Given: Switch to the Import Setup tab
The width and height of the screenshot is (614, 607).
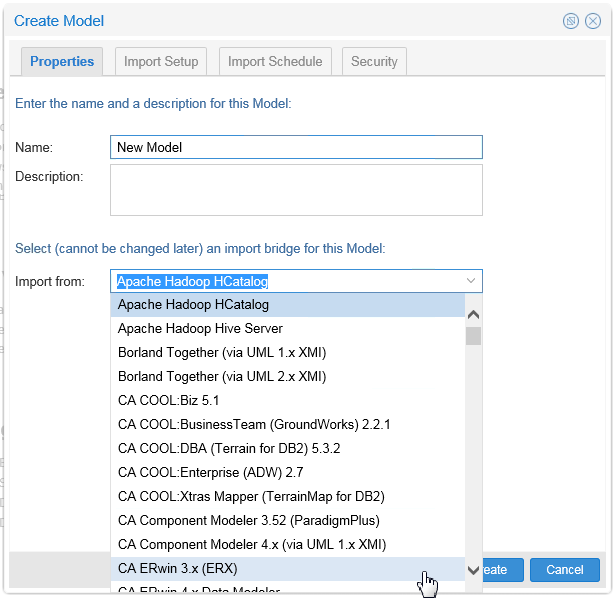Looking at the screenshot, I should [161, 61].
